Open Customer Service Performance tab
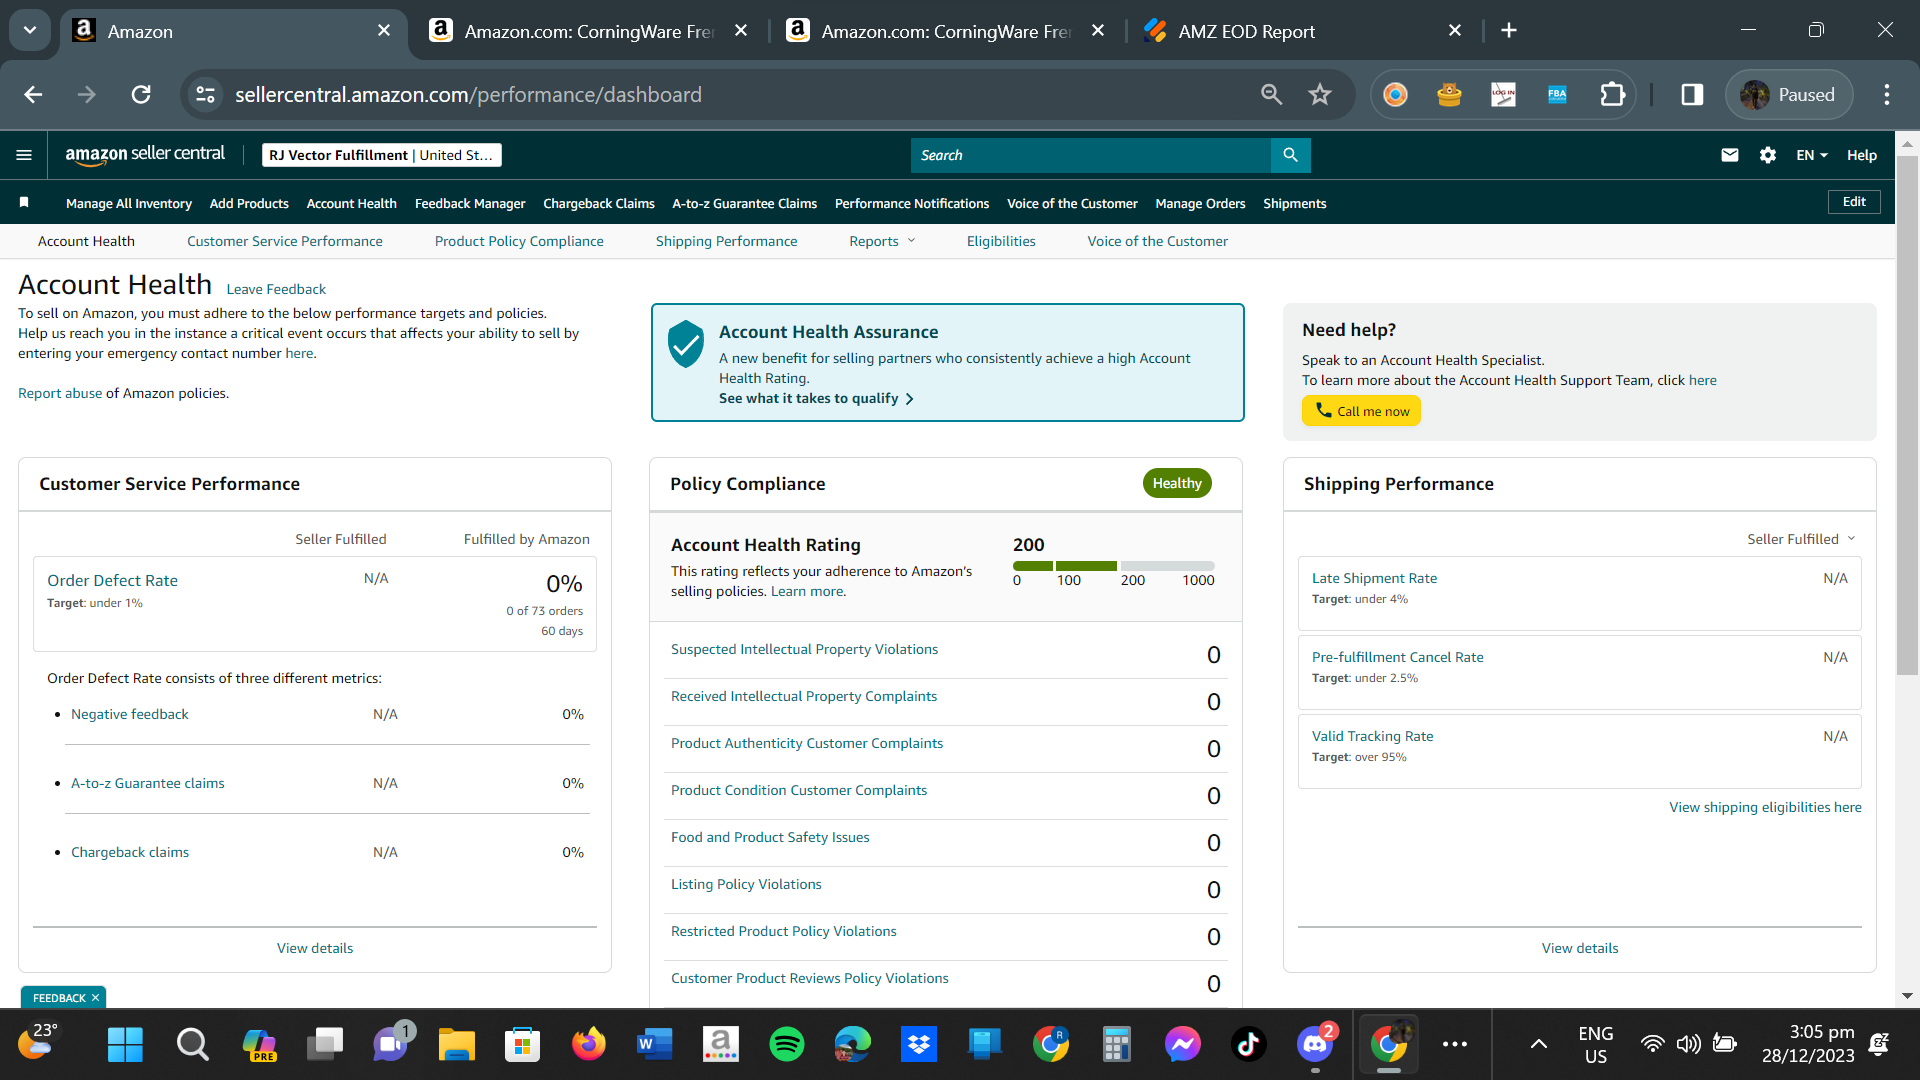 pyautogui.click(x=284, y=241)
